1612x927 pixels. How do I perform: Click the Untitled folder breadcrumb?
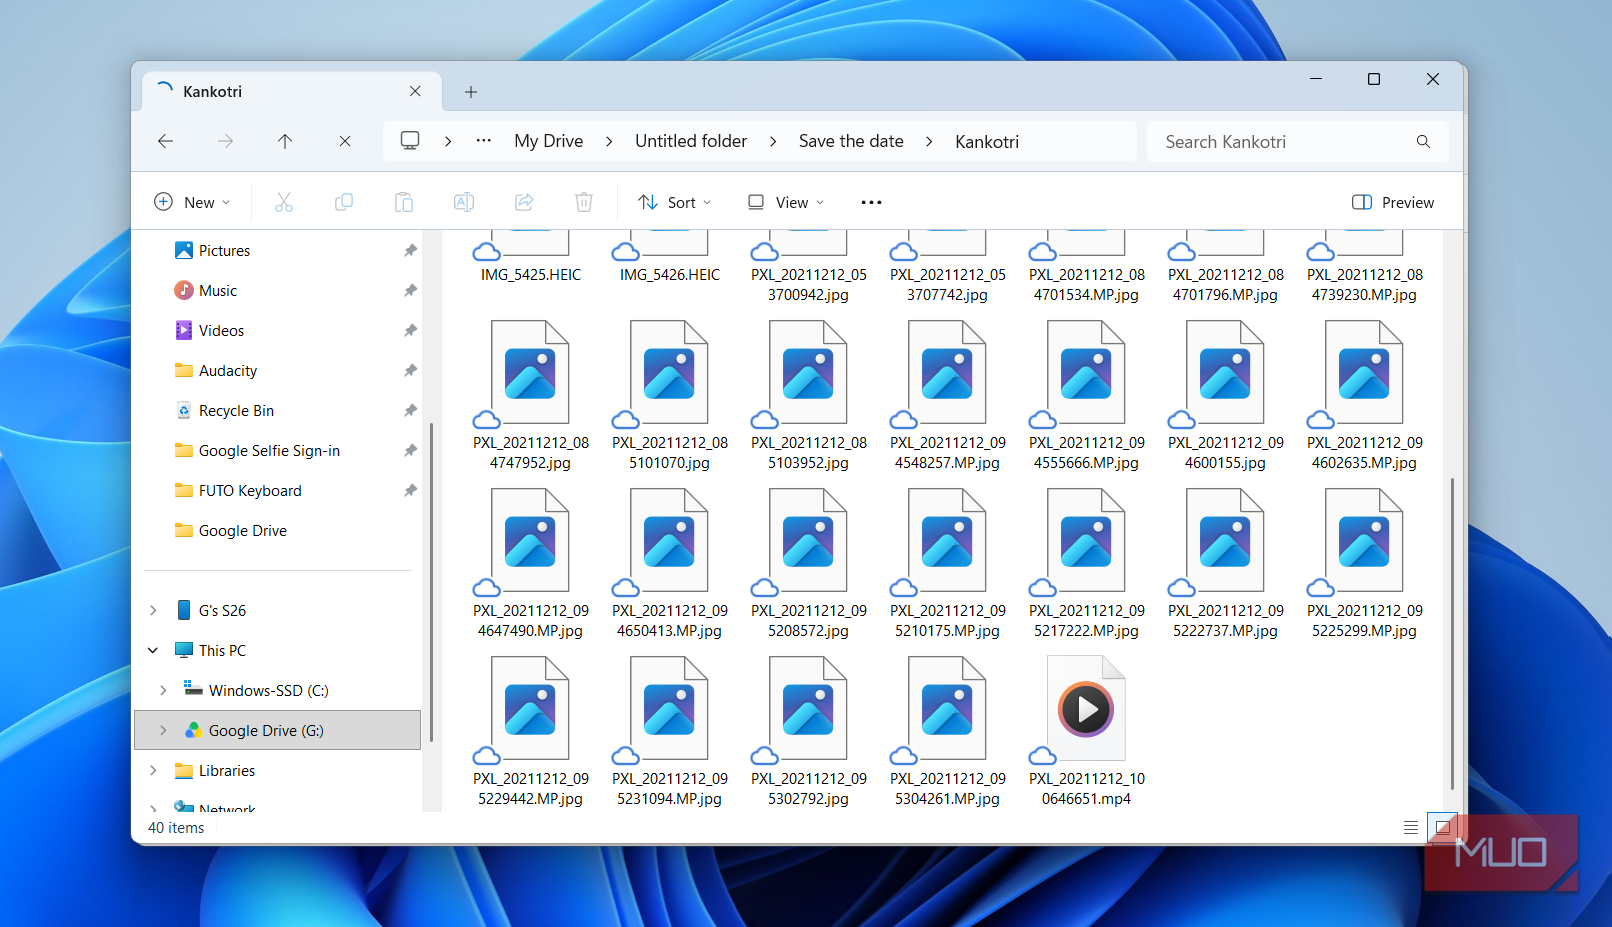pos(691,141)
